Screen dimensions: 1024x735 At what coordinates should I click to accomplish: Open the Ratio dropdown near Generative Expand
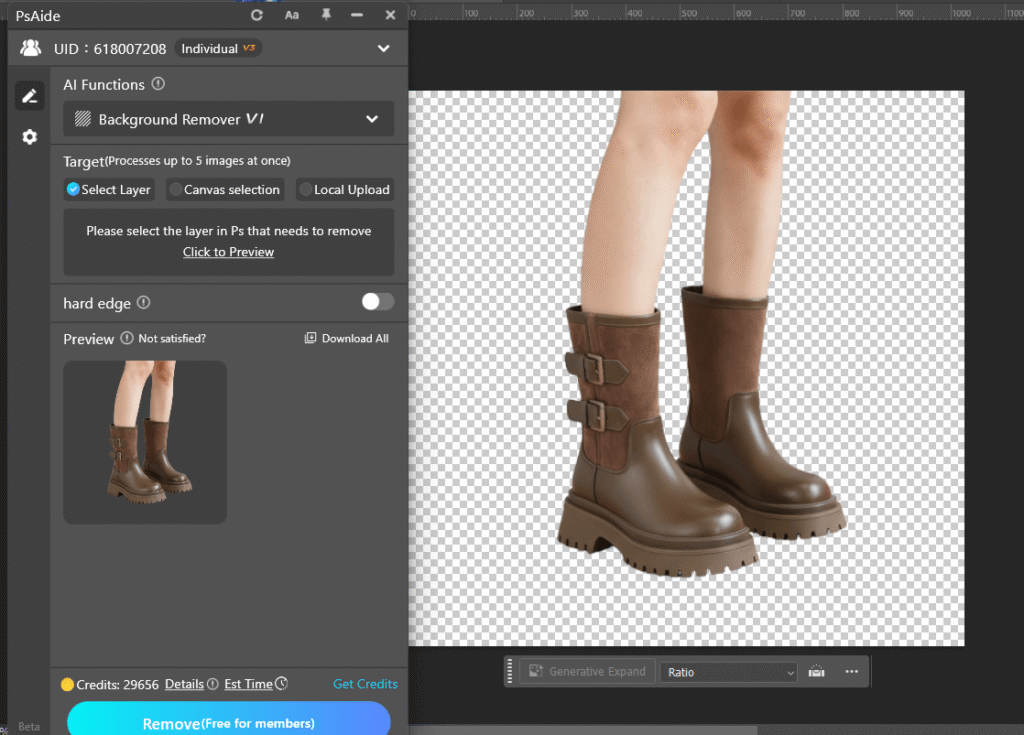727,671
